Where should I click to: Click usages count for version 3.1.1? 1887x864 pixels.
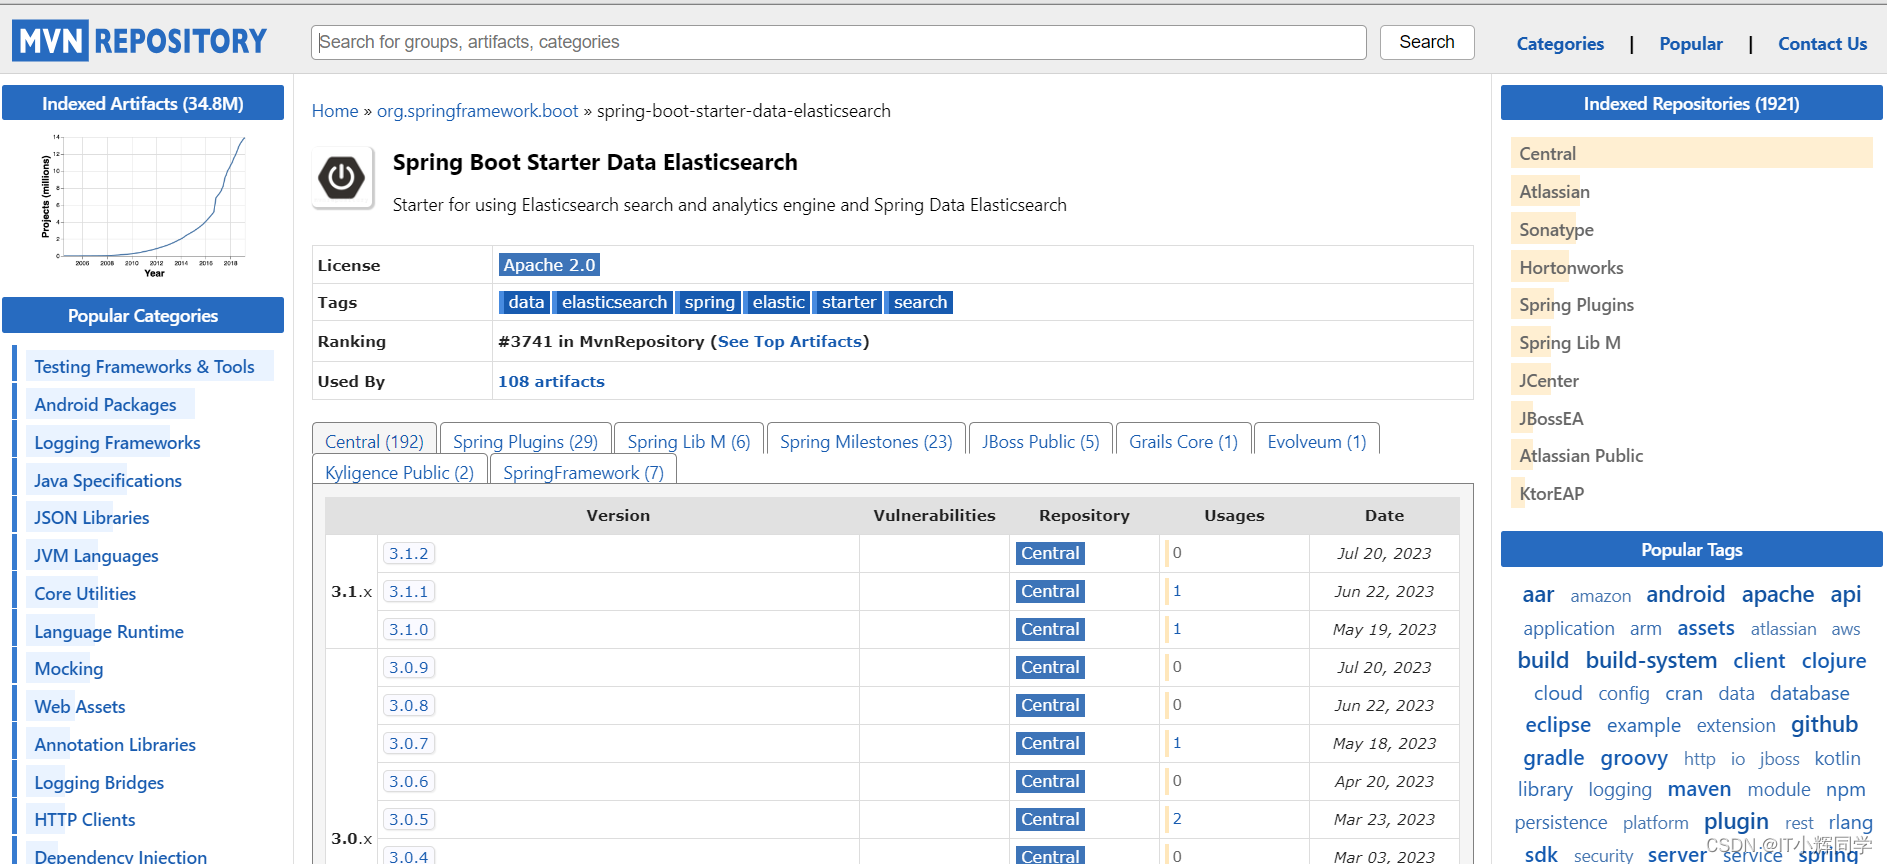point(1177,591)
